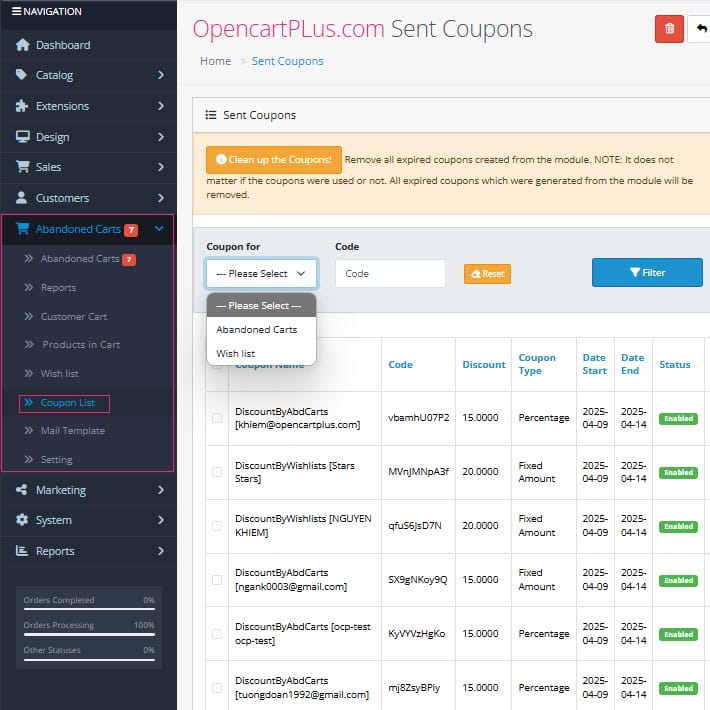Click the Customers person icon
This screenshot has height=710, width=710.
[x=21, y=197]
